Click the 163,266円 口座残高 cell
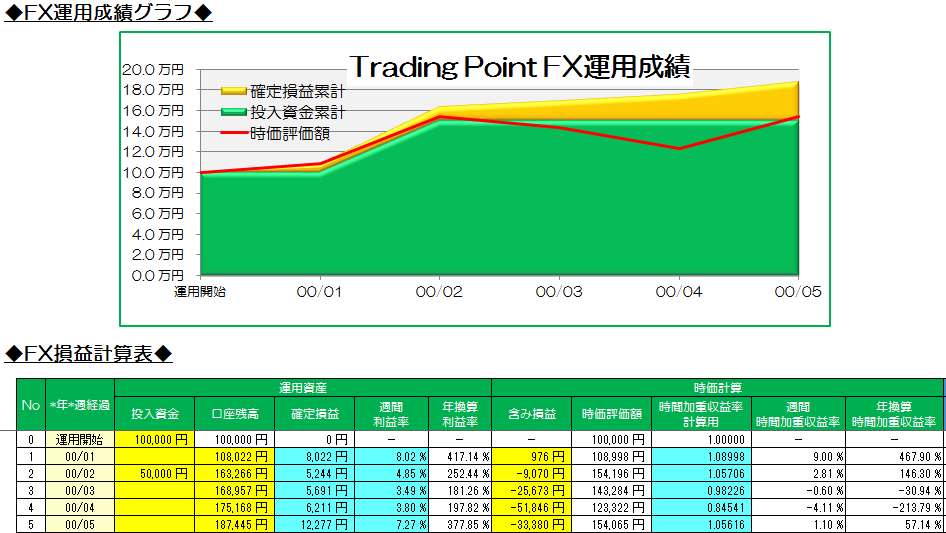The width and height of the screenshot is (946, 533). [235, 473]
